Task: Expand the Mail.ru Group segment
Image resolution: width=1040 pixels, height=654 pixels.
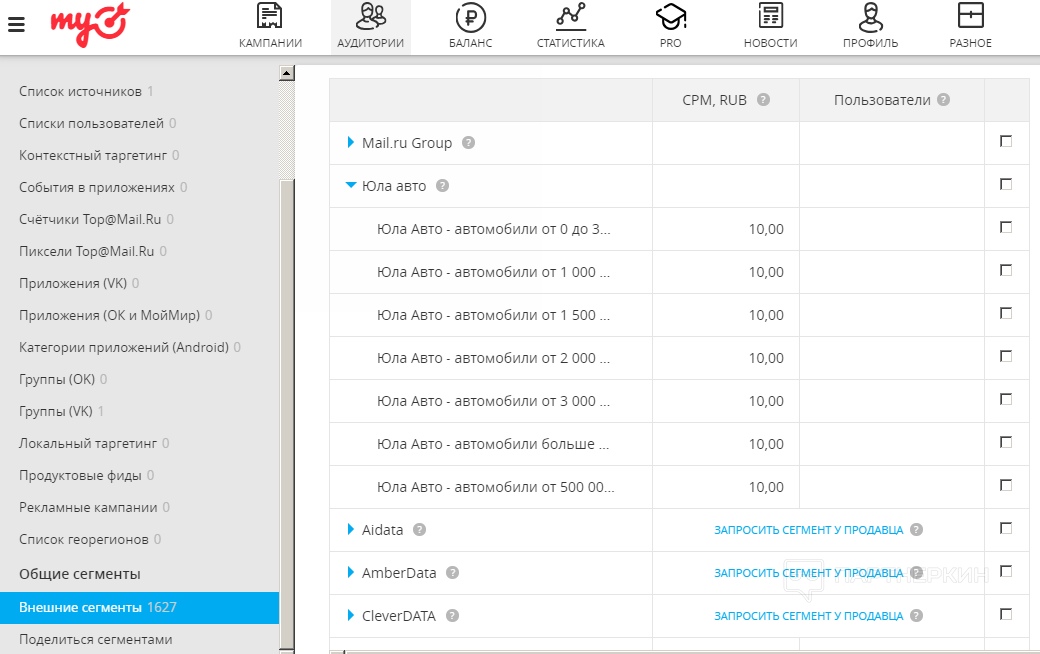Action: [350, 142]
